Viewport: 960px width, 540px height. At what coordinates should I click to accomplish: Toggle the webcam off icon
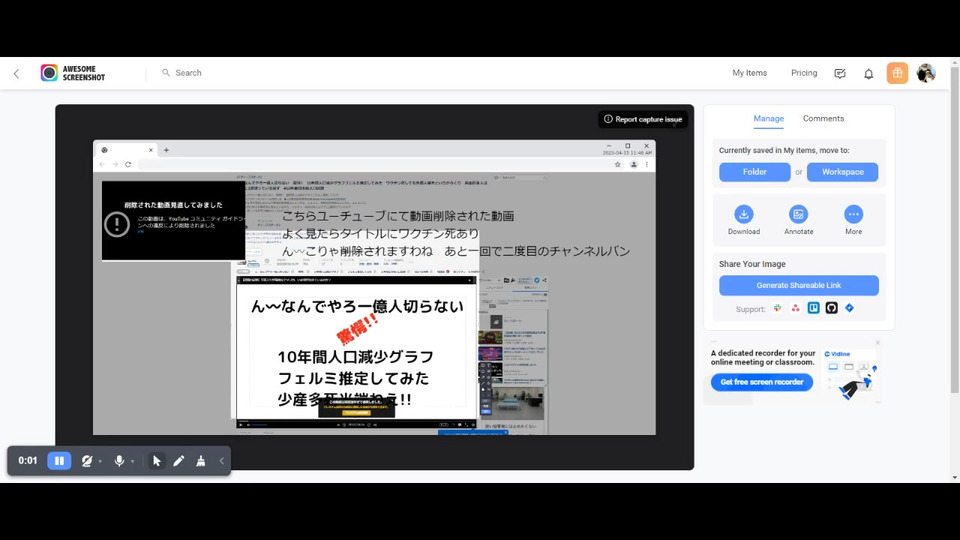pos(87,461)
